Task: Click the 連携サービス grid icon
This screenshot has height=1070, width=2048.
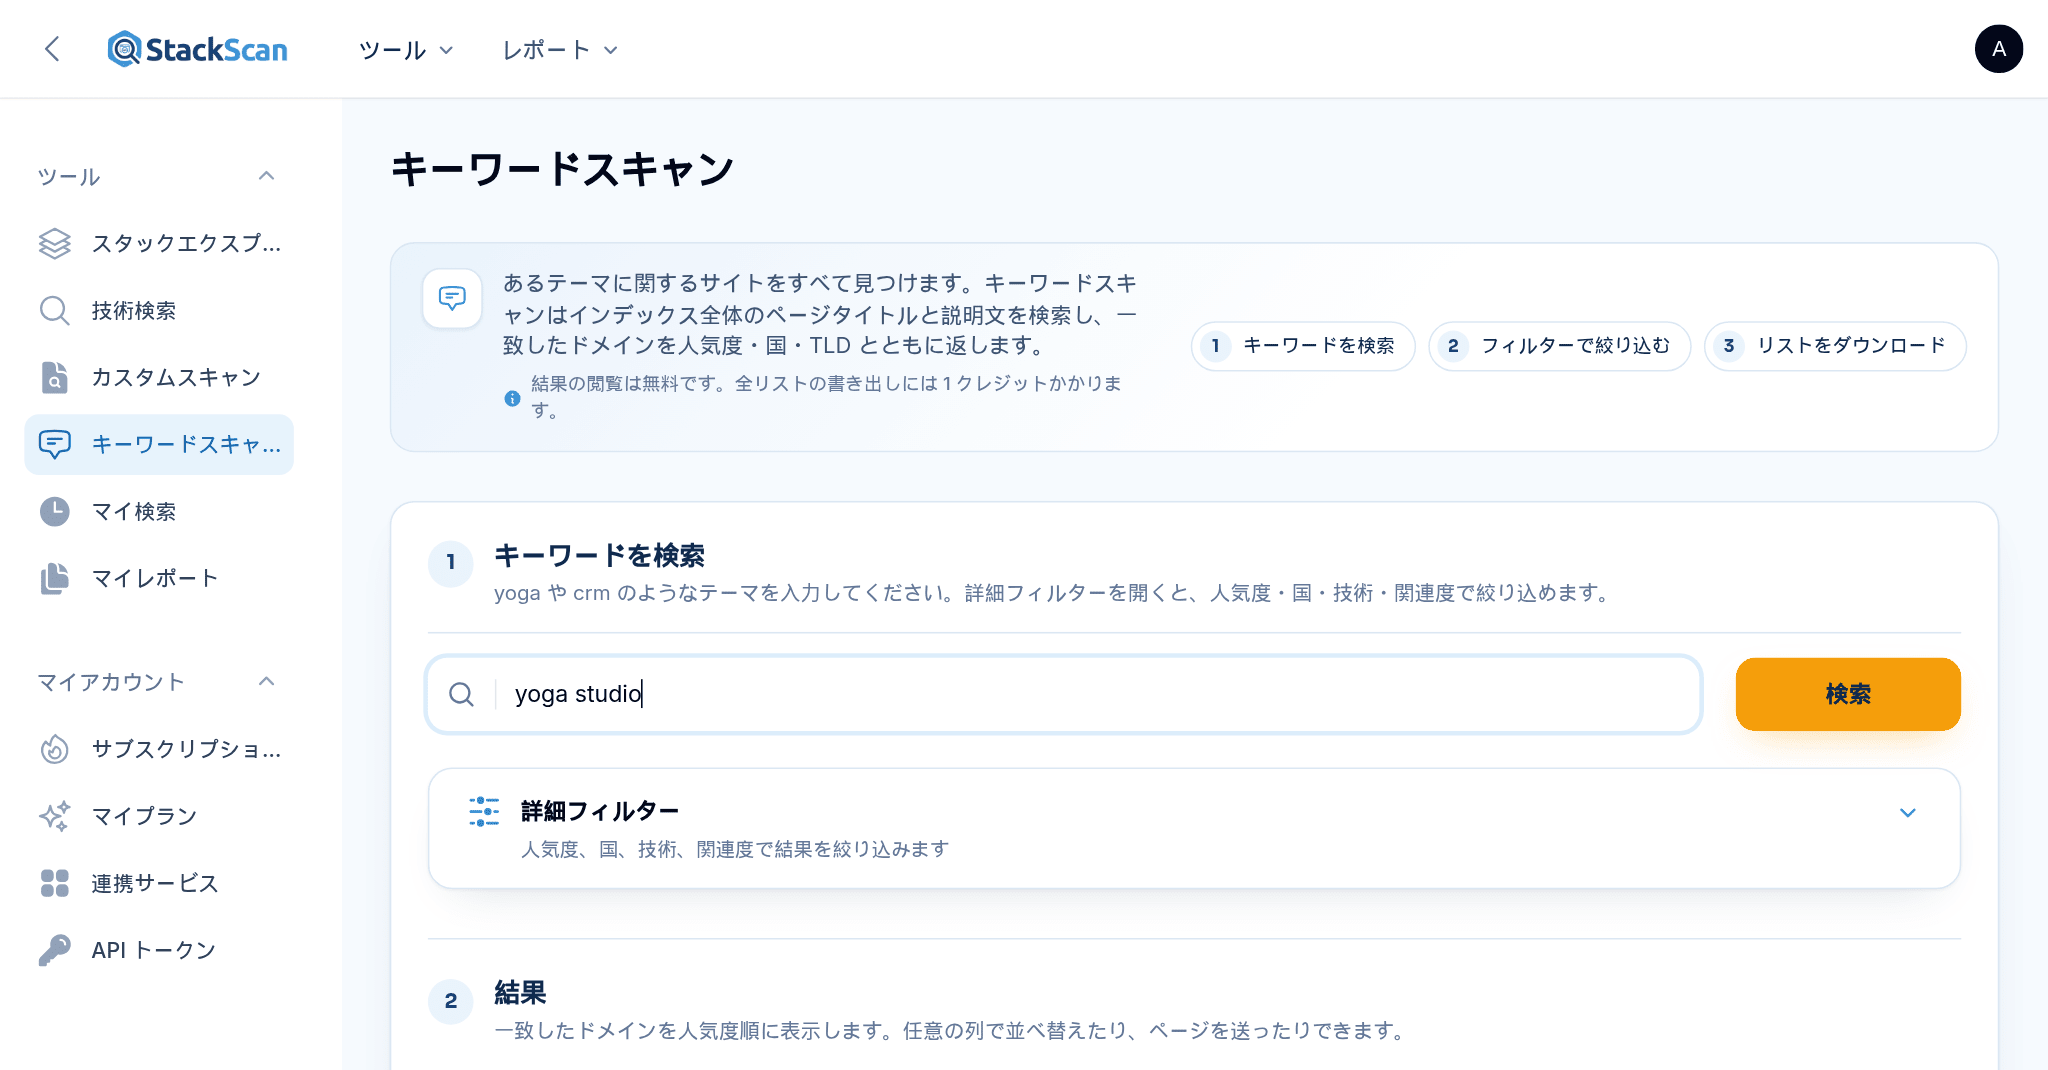Action: [x=55, y=883]
